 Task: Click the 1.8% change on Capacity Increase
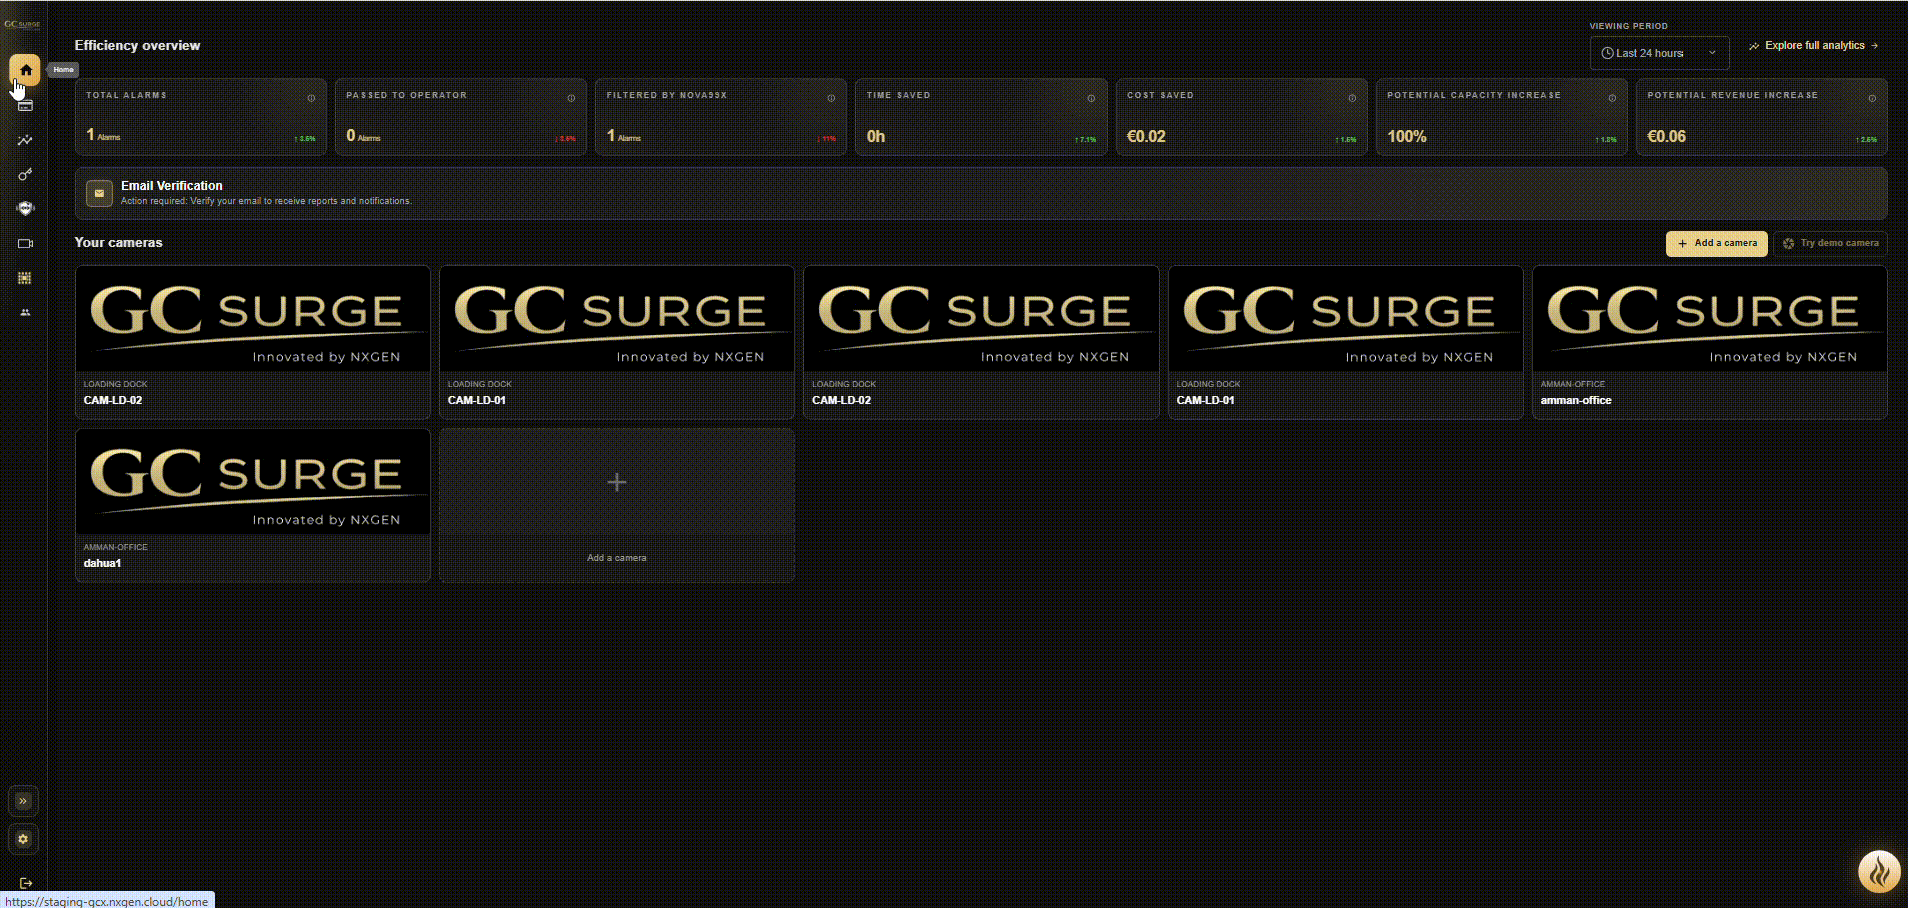(1606, 140)
